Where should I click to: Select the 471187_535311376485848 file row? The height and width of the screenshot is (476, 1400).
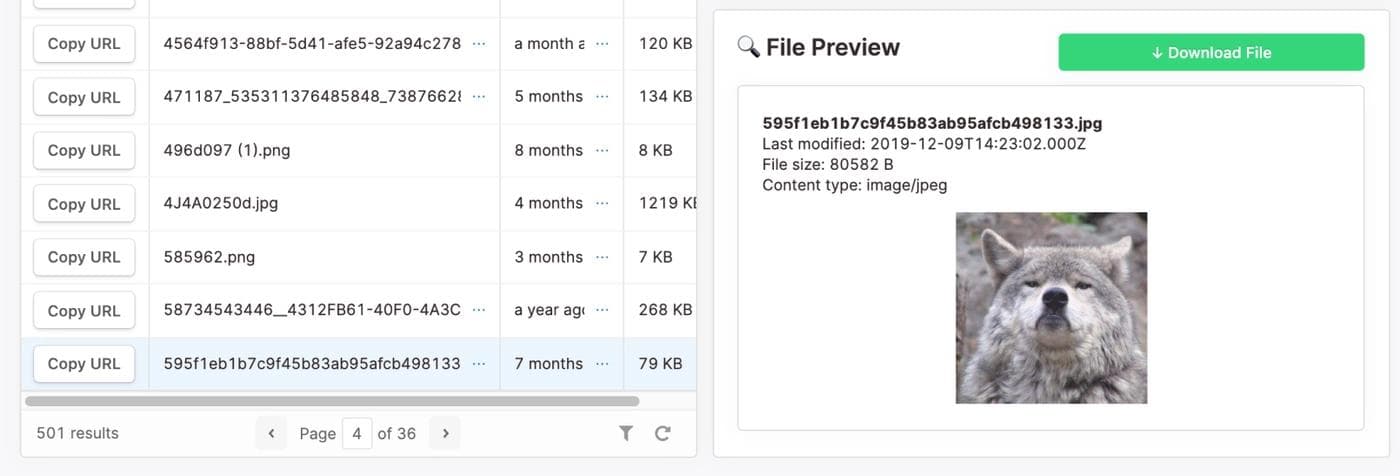pyautogui.click(x=312, y=97)
